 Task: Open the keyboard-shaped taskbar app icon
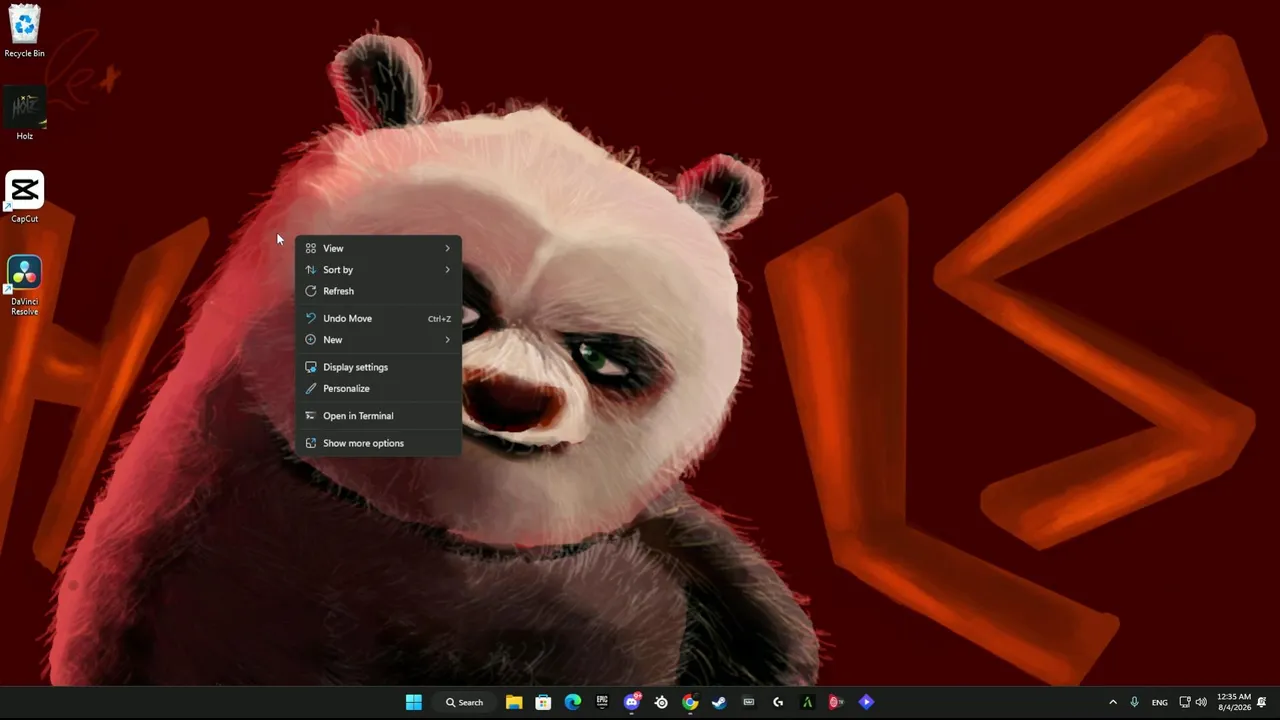coord(749,702)
